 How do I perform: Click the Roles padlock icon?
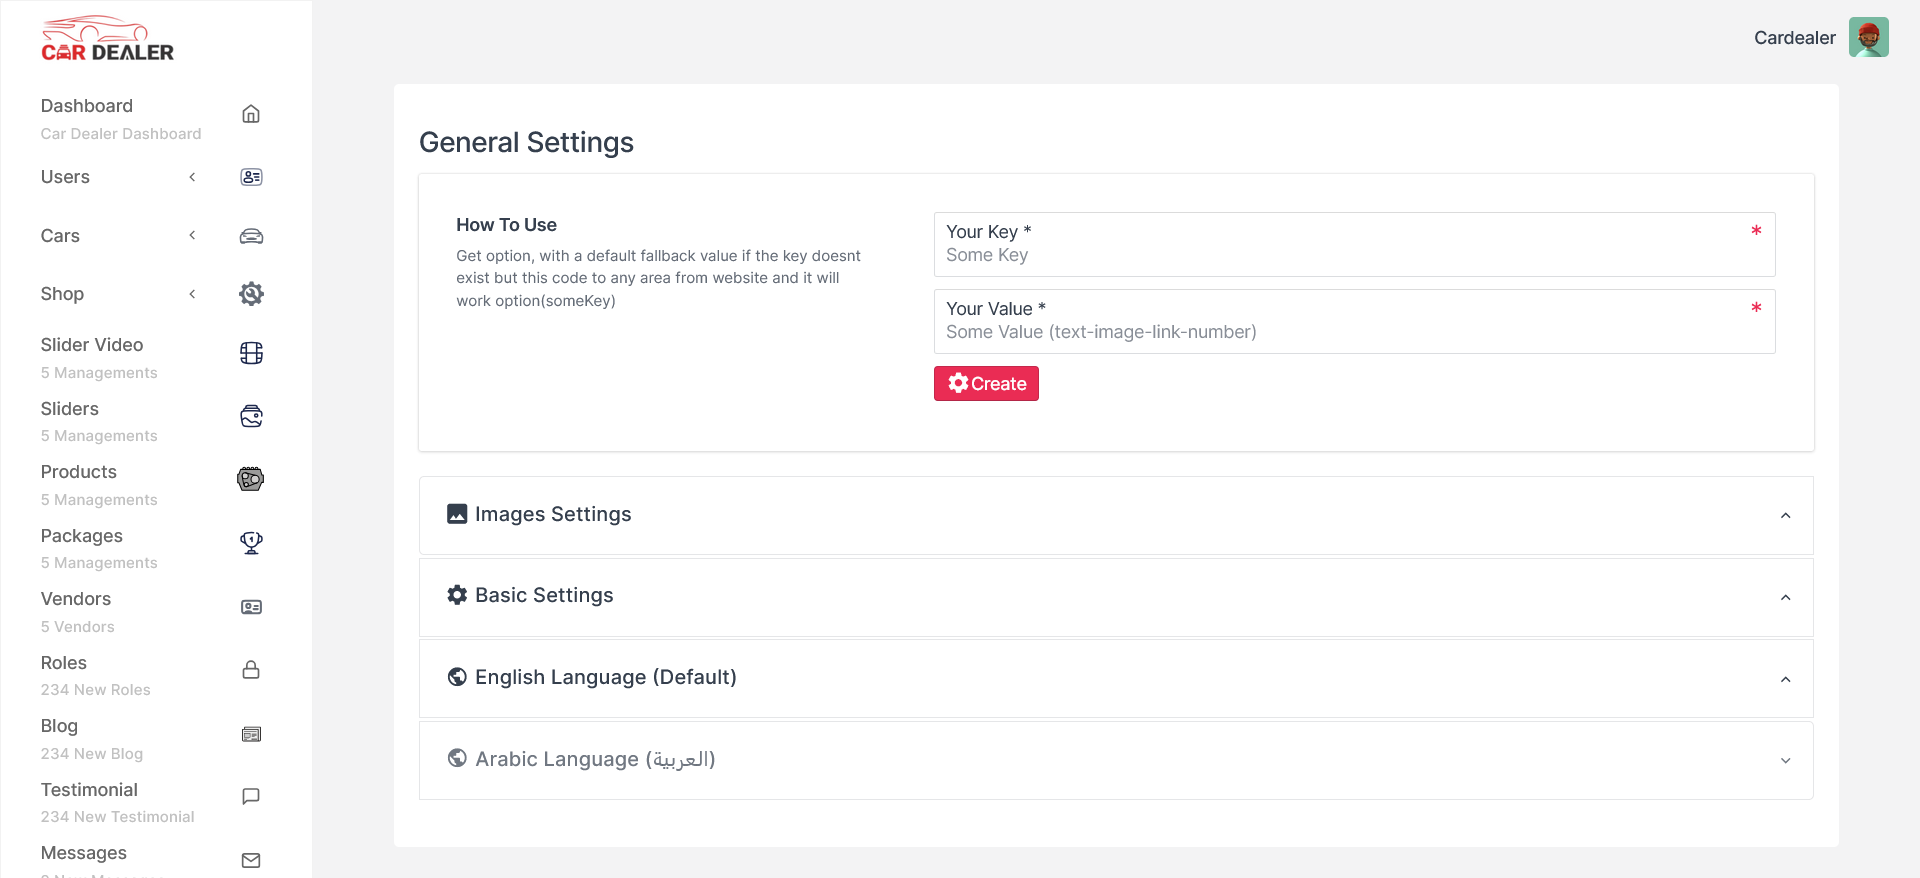(251, 670)
